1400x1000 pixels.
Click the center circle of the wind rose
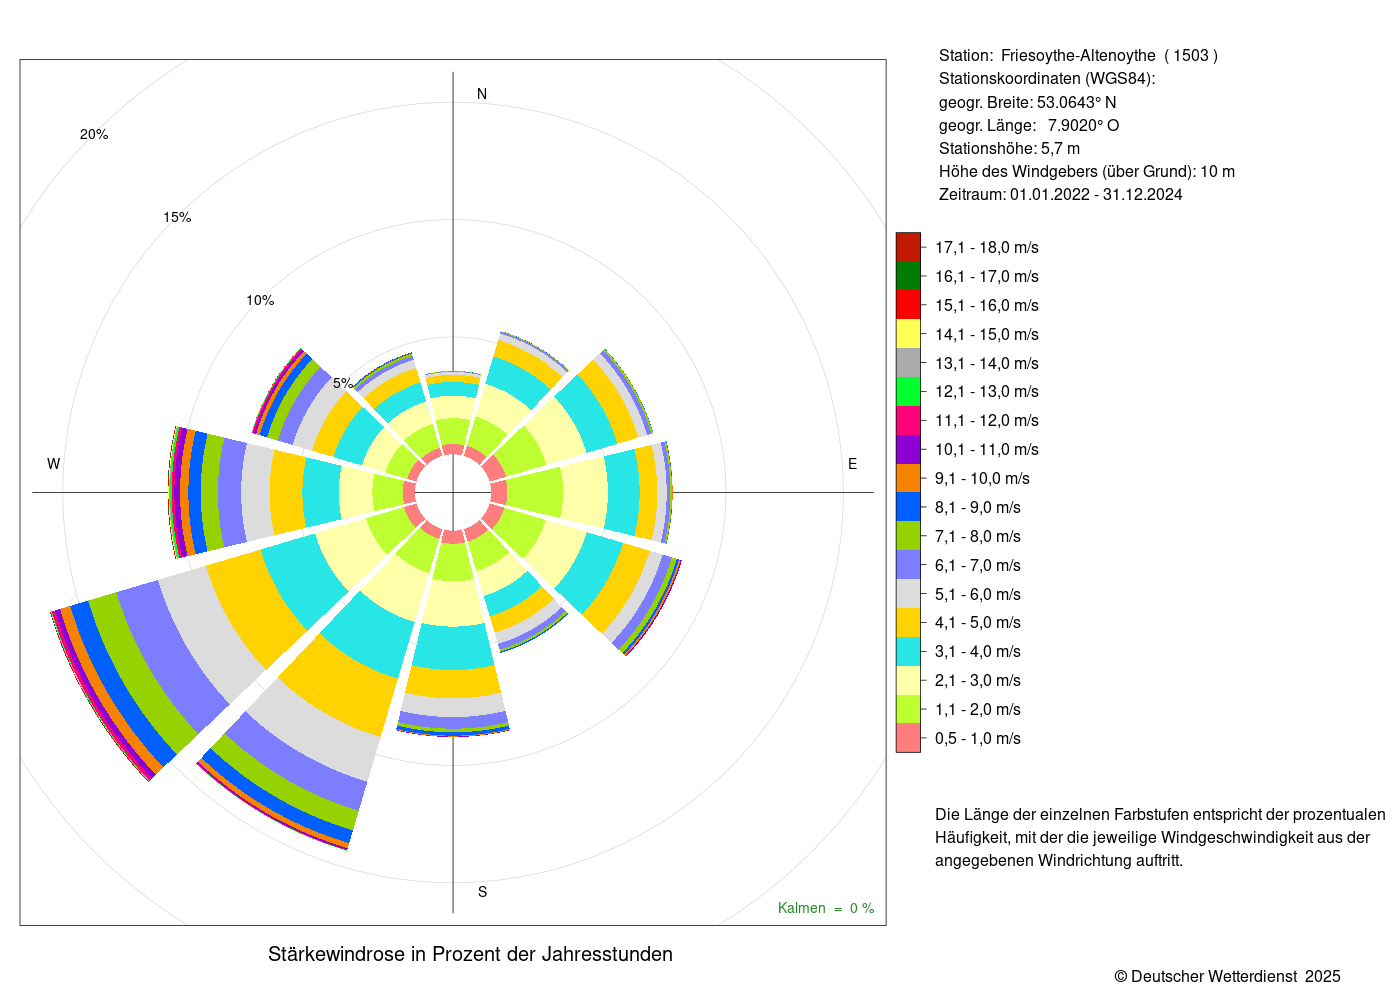coord(453,493)
